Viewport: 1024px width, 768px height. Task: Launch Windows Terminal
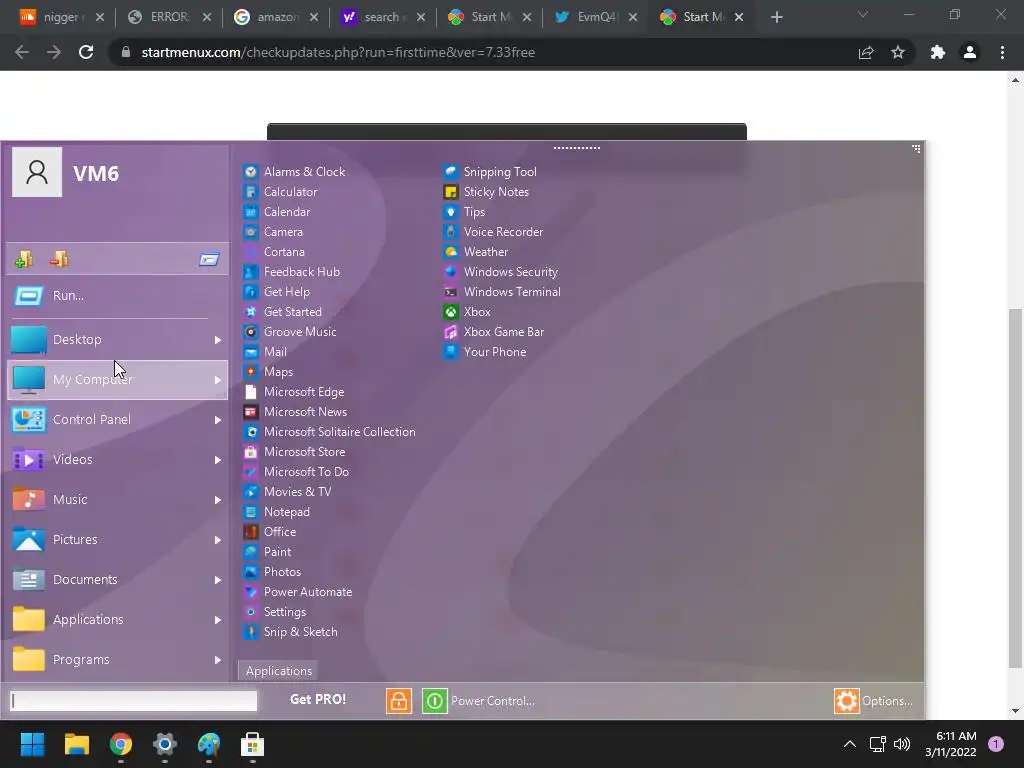(502, 292)
